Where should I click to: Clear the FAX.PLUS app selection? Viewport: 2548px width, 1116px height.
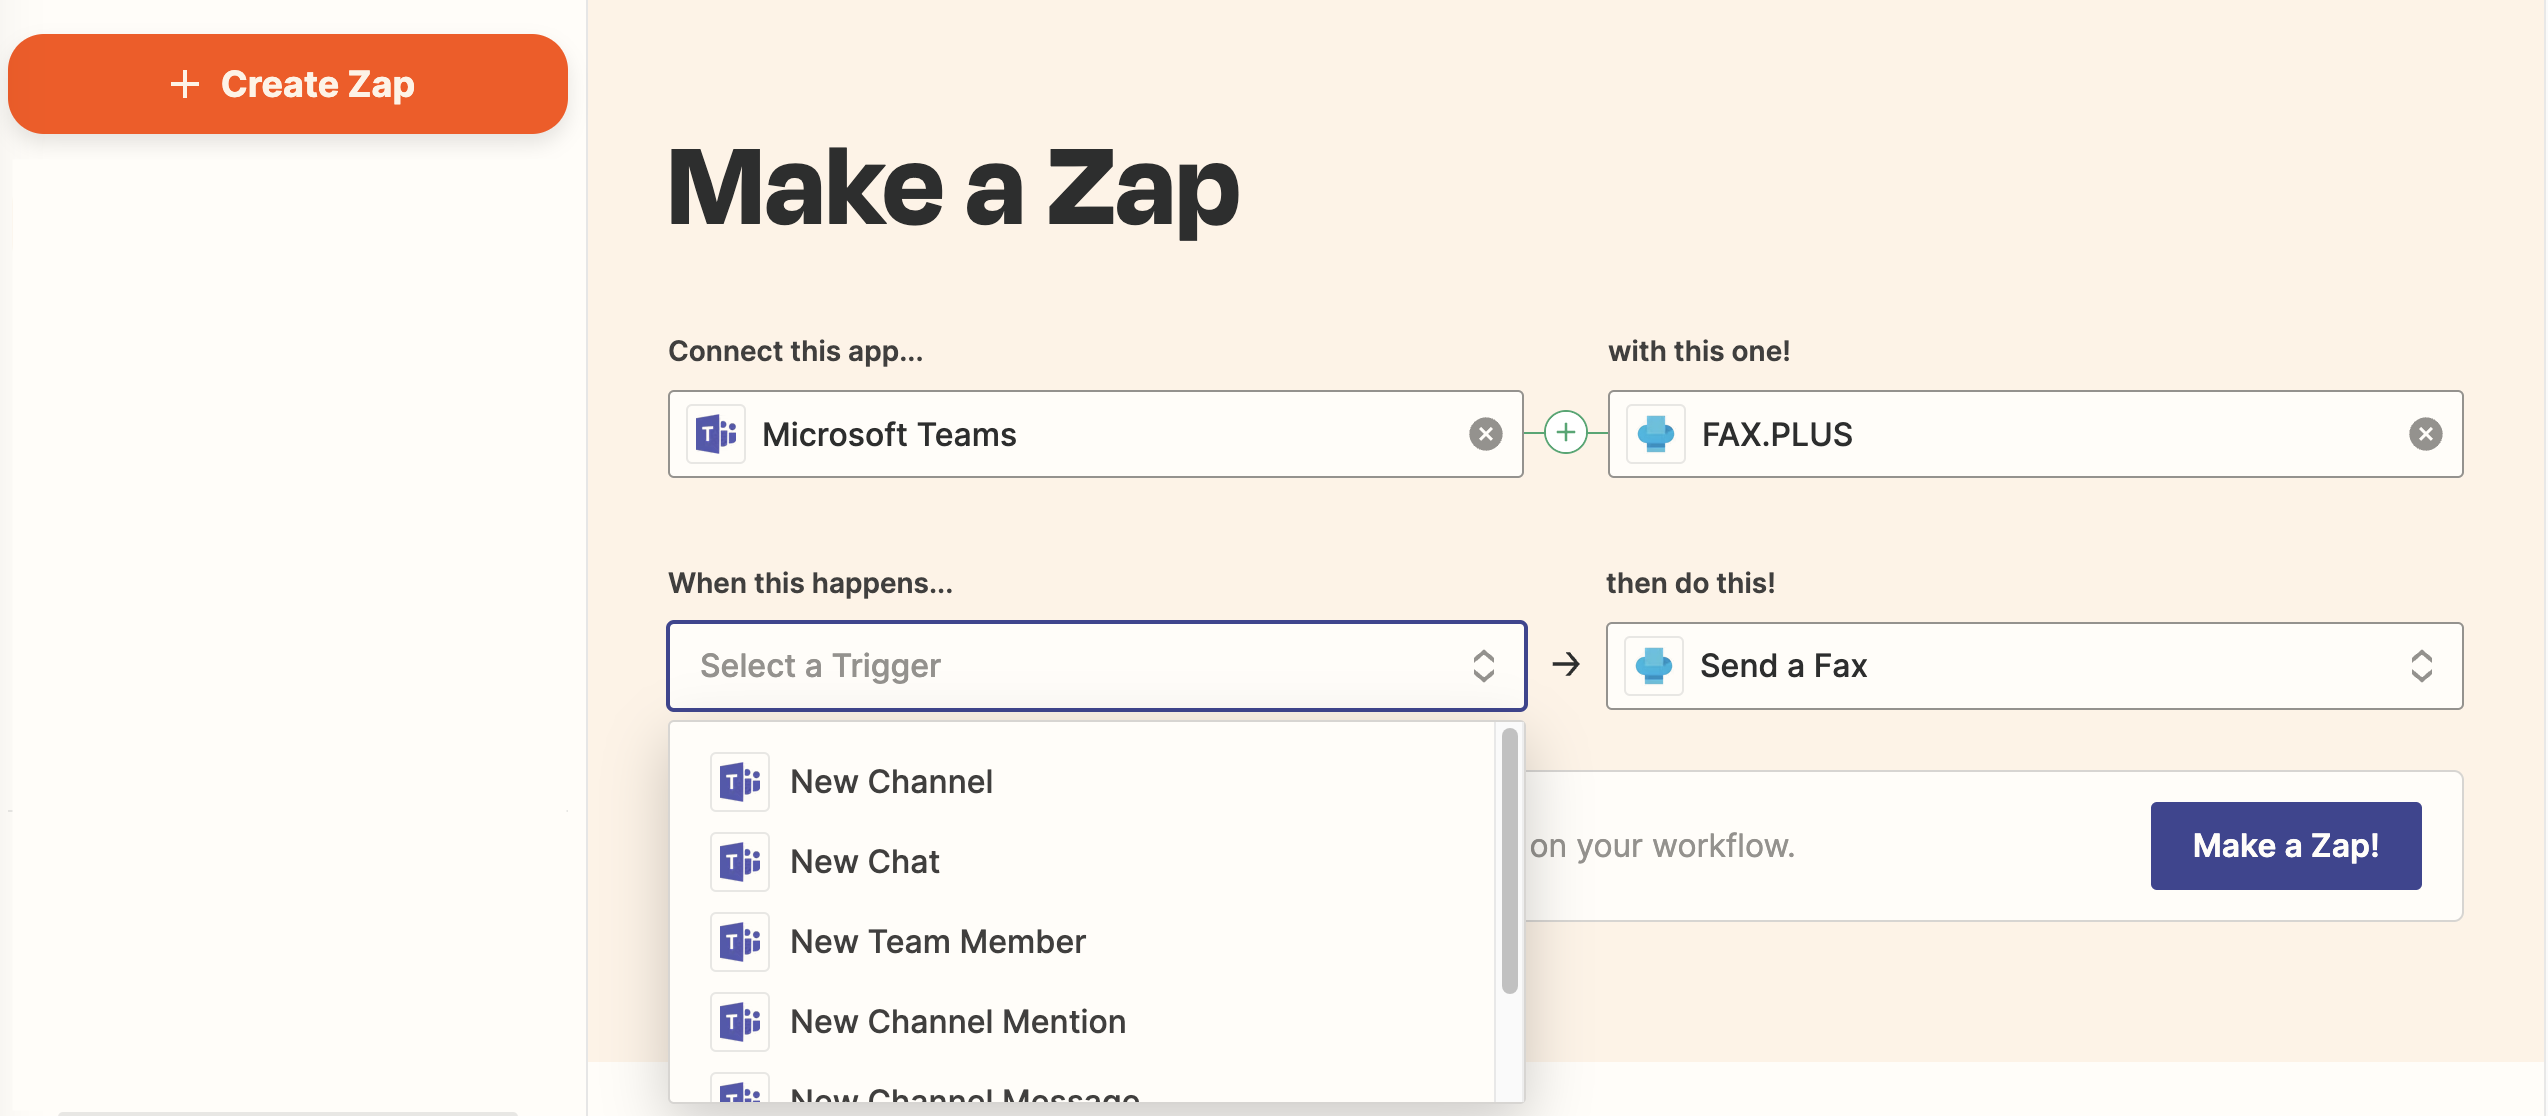(x=2425, y=434)
